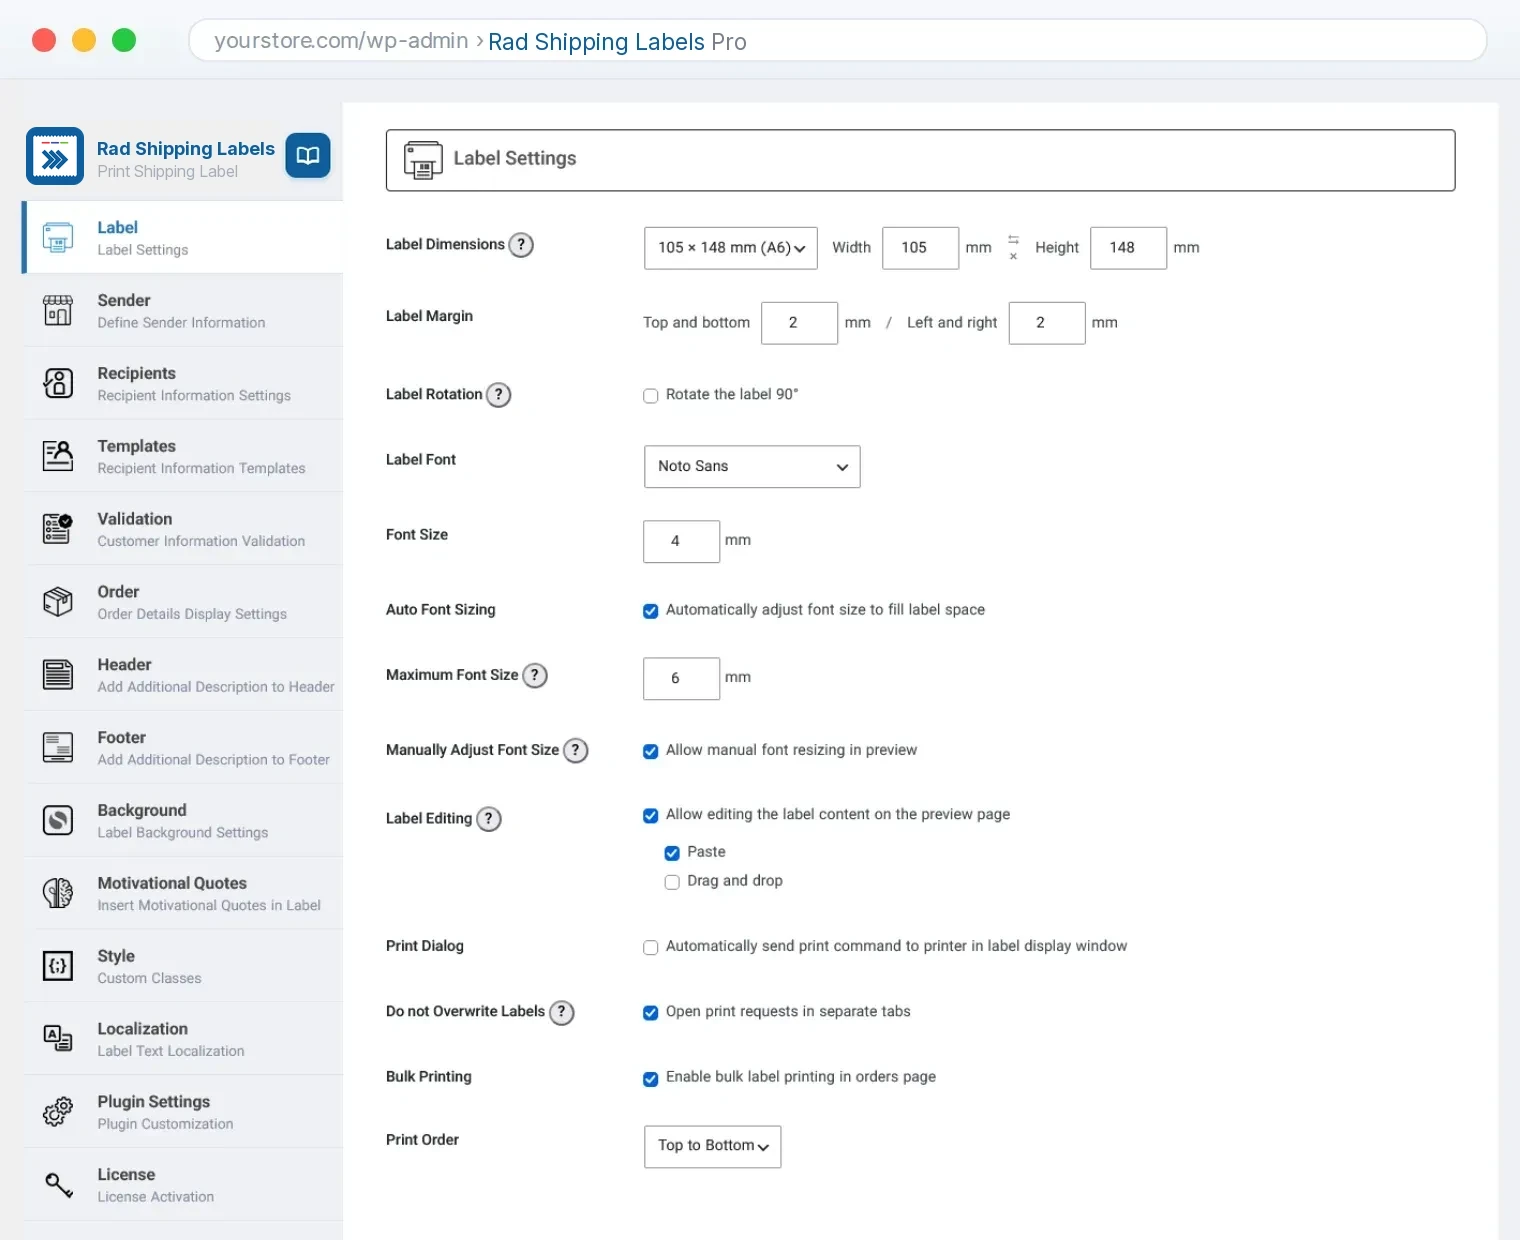Viewport: 1520px width, 1240px height.
Task: Open the label size dropdown (A6)
Action: (x=731, y=248)
